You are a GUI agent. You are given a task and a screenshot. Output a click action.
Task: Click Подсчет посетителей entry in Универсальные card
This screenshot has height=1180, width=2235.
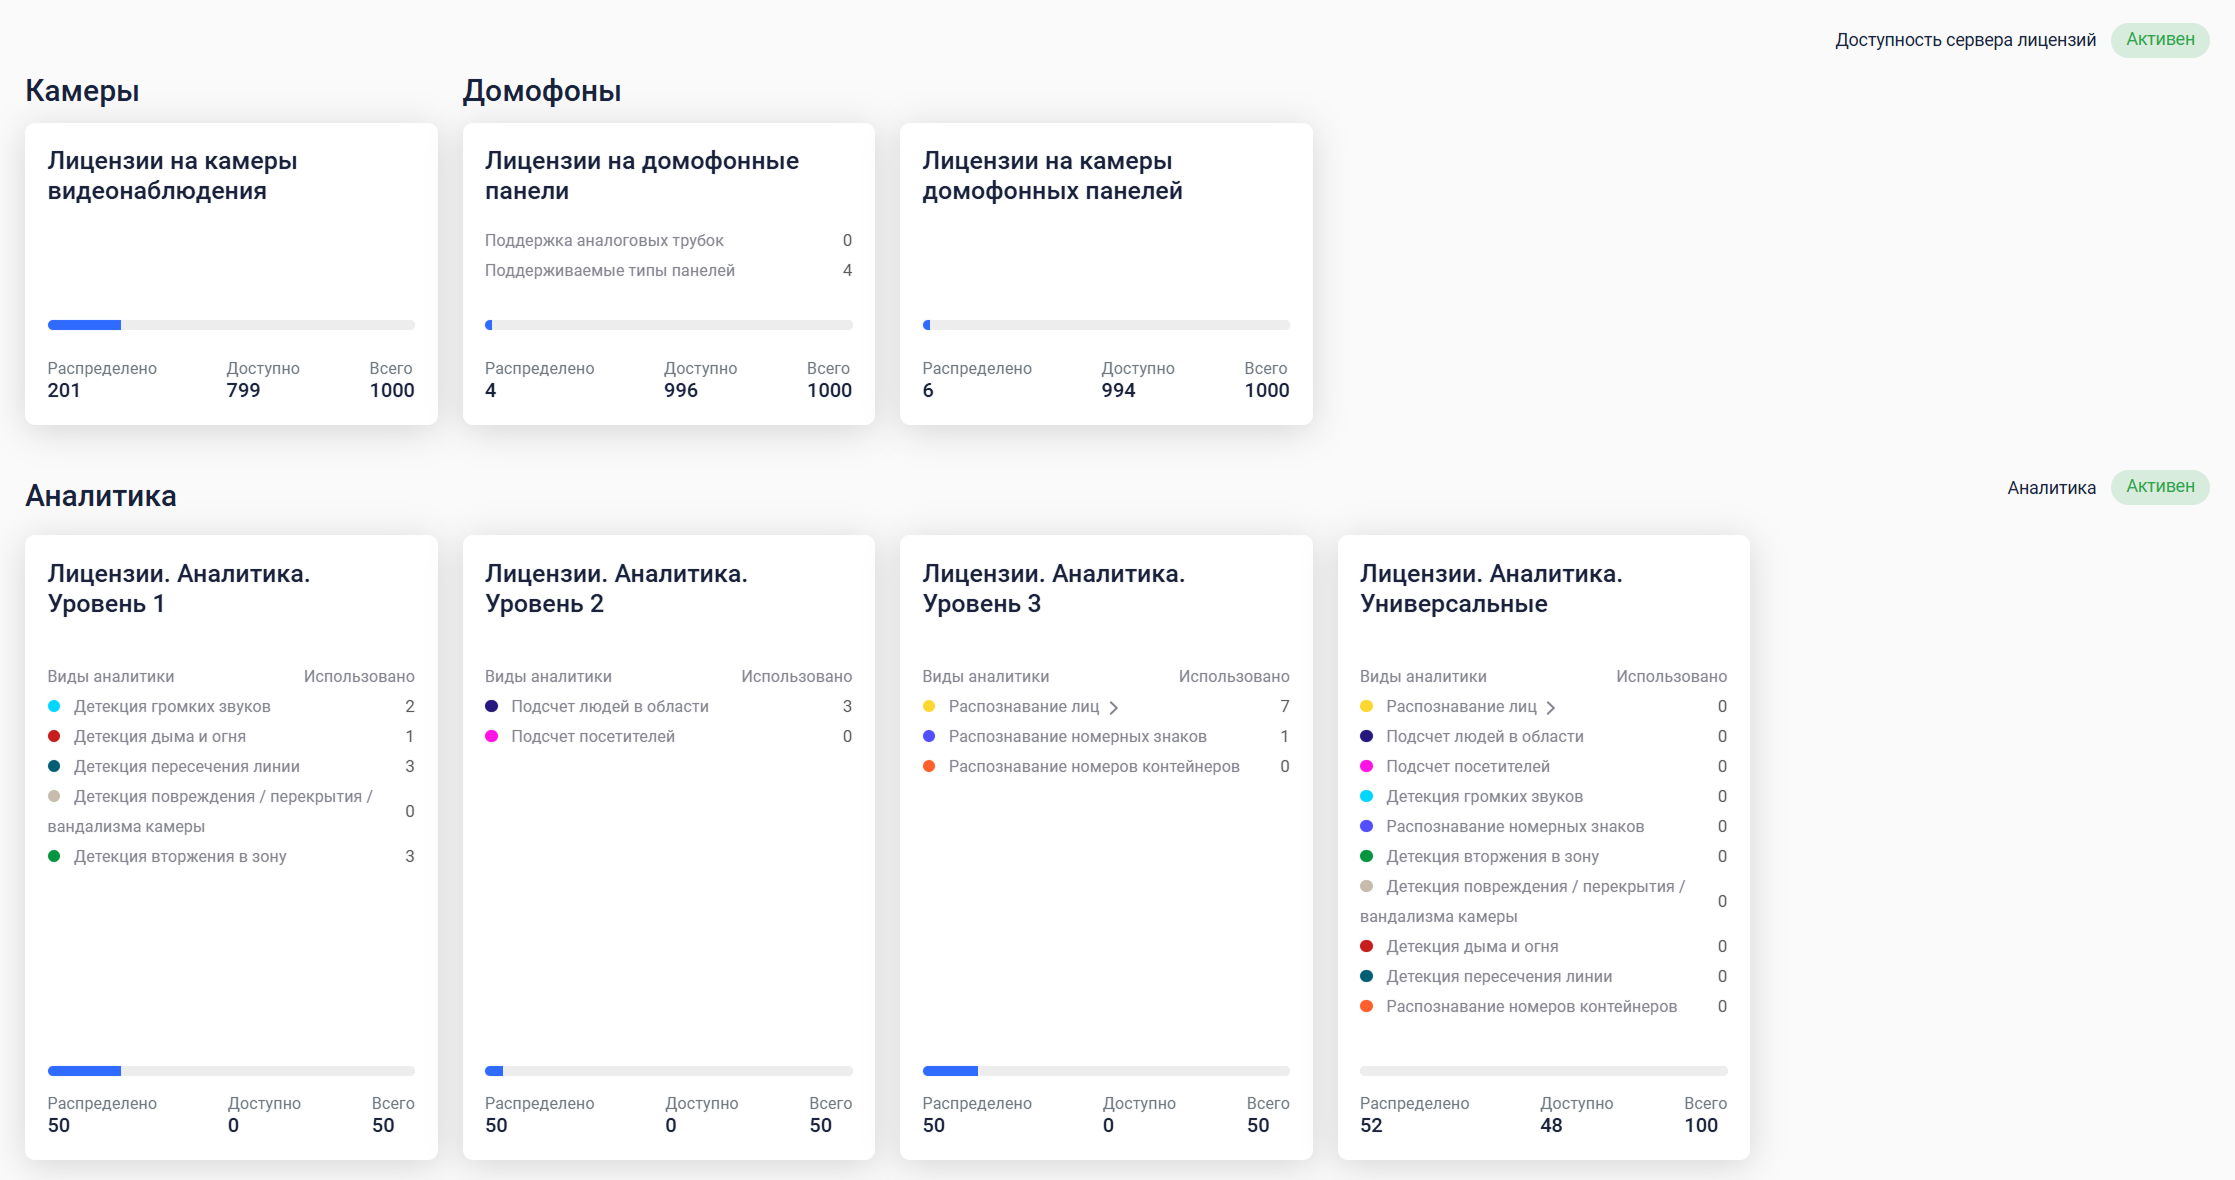click(x=1467, y=766)
